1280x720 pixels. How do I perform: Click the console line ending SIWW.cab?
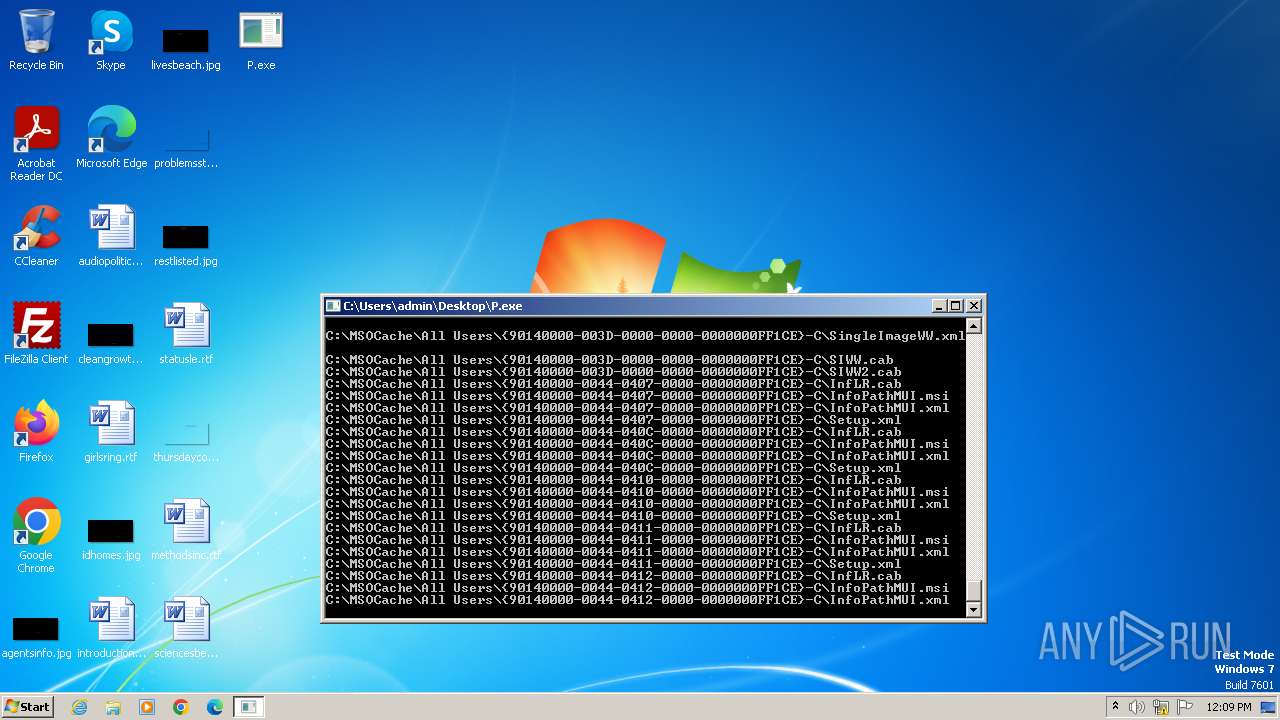(x=609, y=360)
